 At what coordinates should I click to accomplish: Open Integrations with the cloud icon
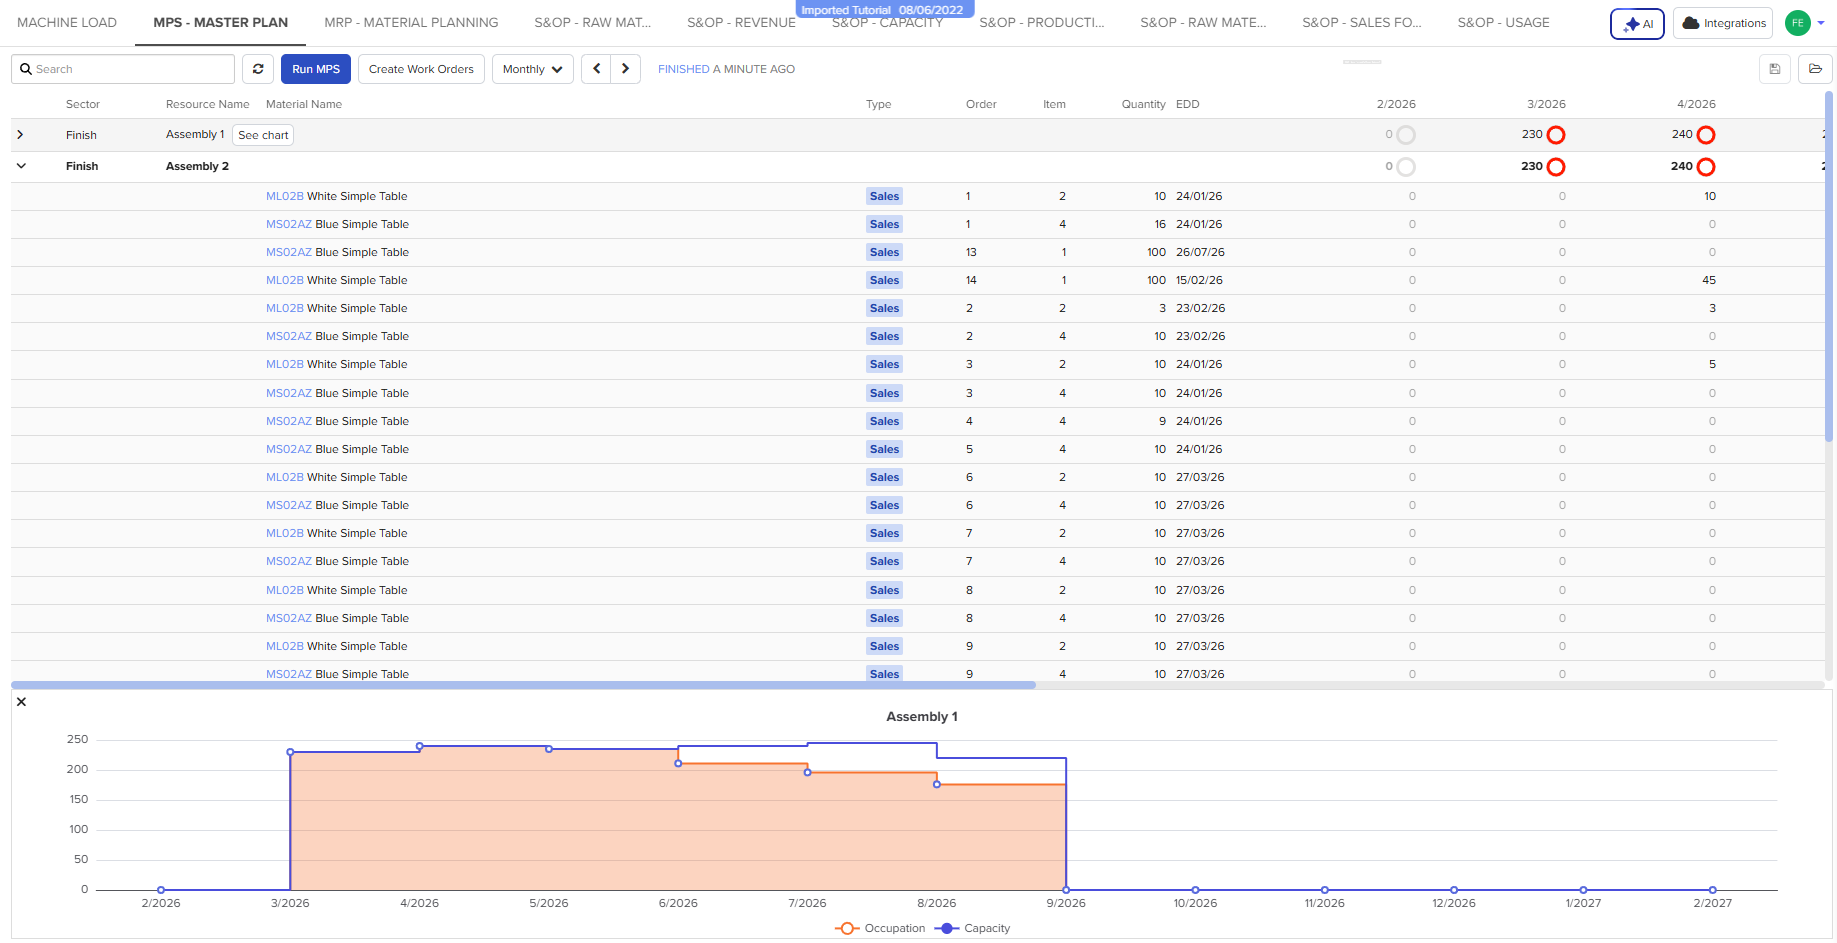pos(1723,23)
